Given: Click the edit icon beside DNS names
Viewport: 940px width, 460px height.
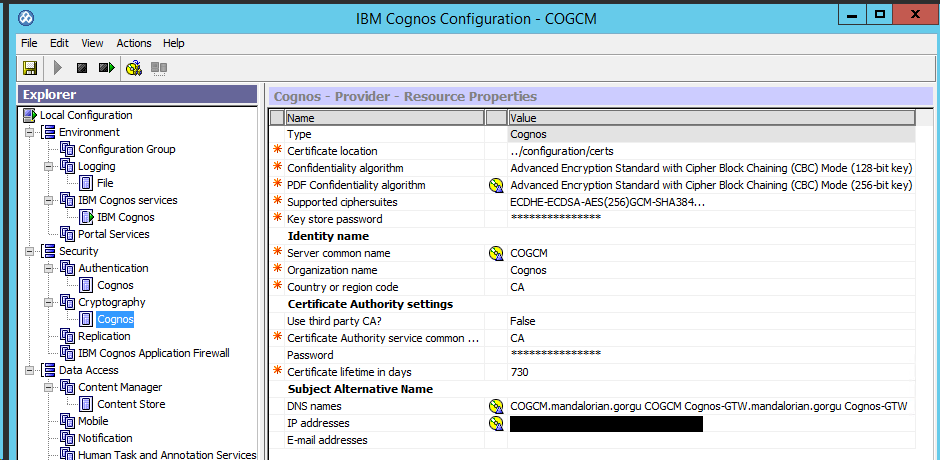Looking at the screenshot, I should (x=496, y=406).
